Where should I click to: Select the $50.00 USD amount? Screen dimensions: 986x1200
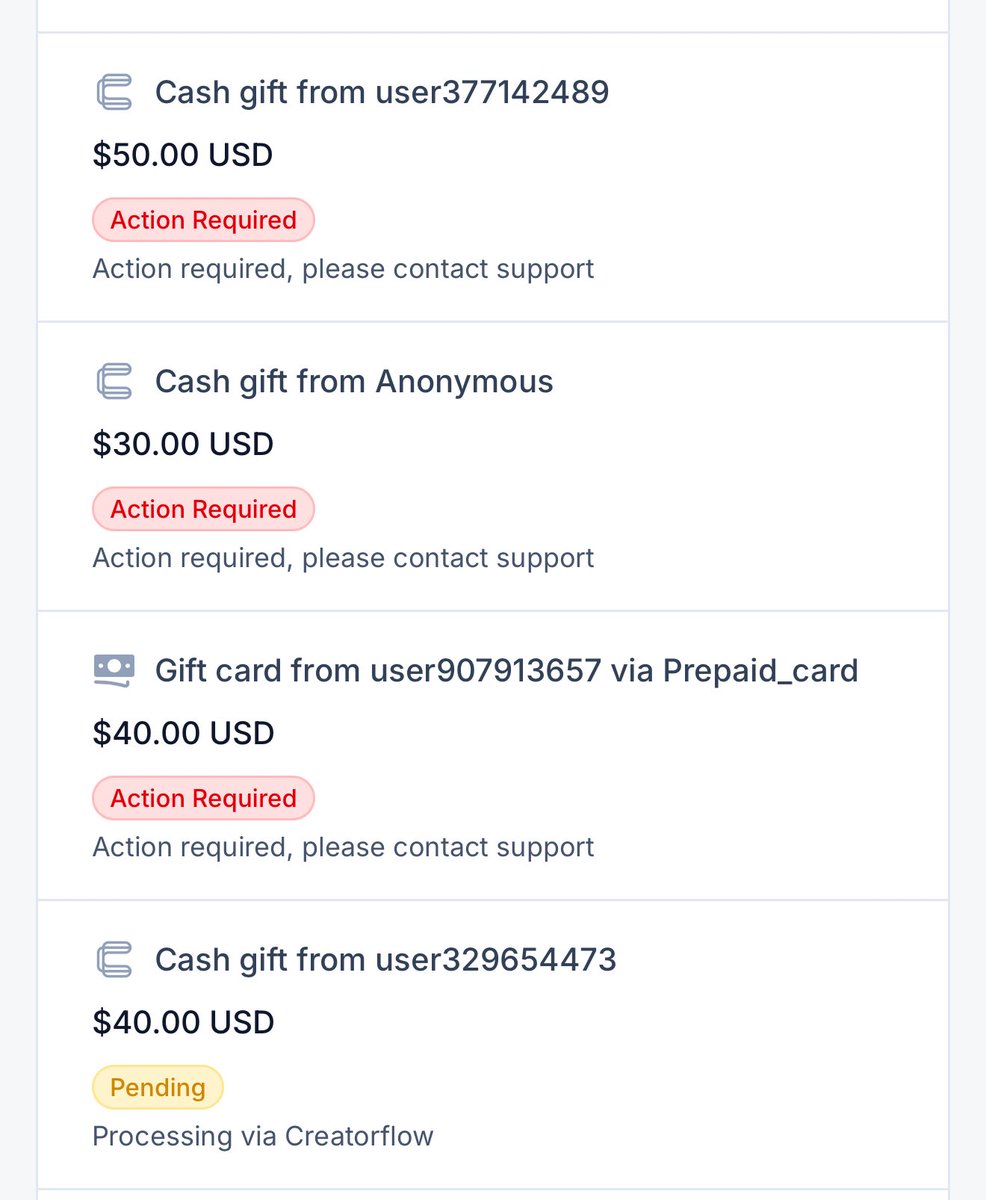click(x=182, y=155)
